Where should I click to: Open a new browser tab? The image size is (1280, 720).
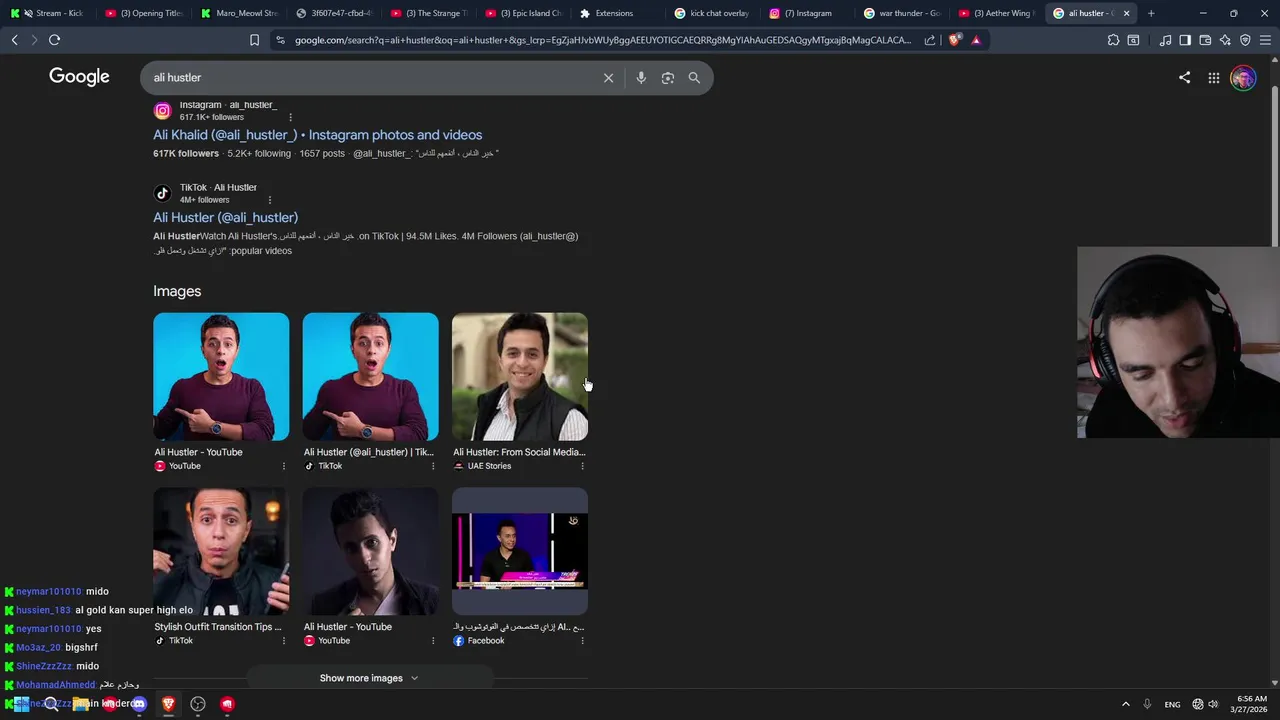(1151, 13)
